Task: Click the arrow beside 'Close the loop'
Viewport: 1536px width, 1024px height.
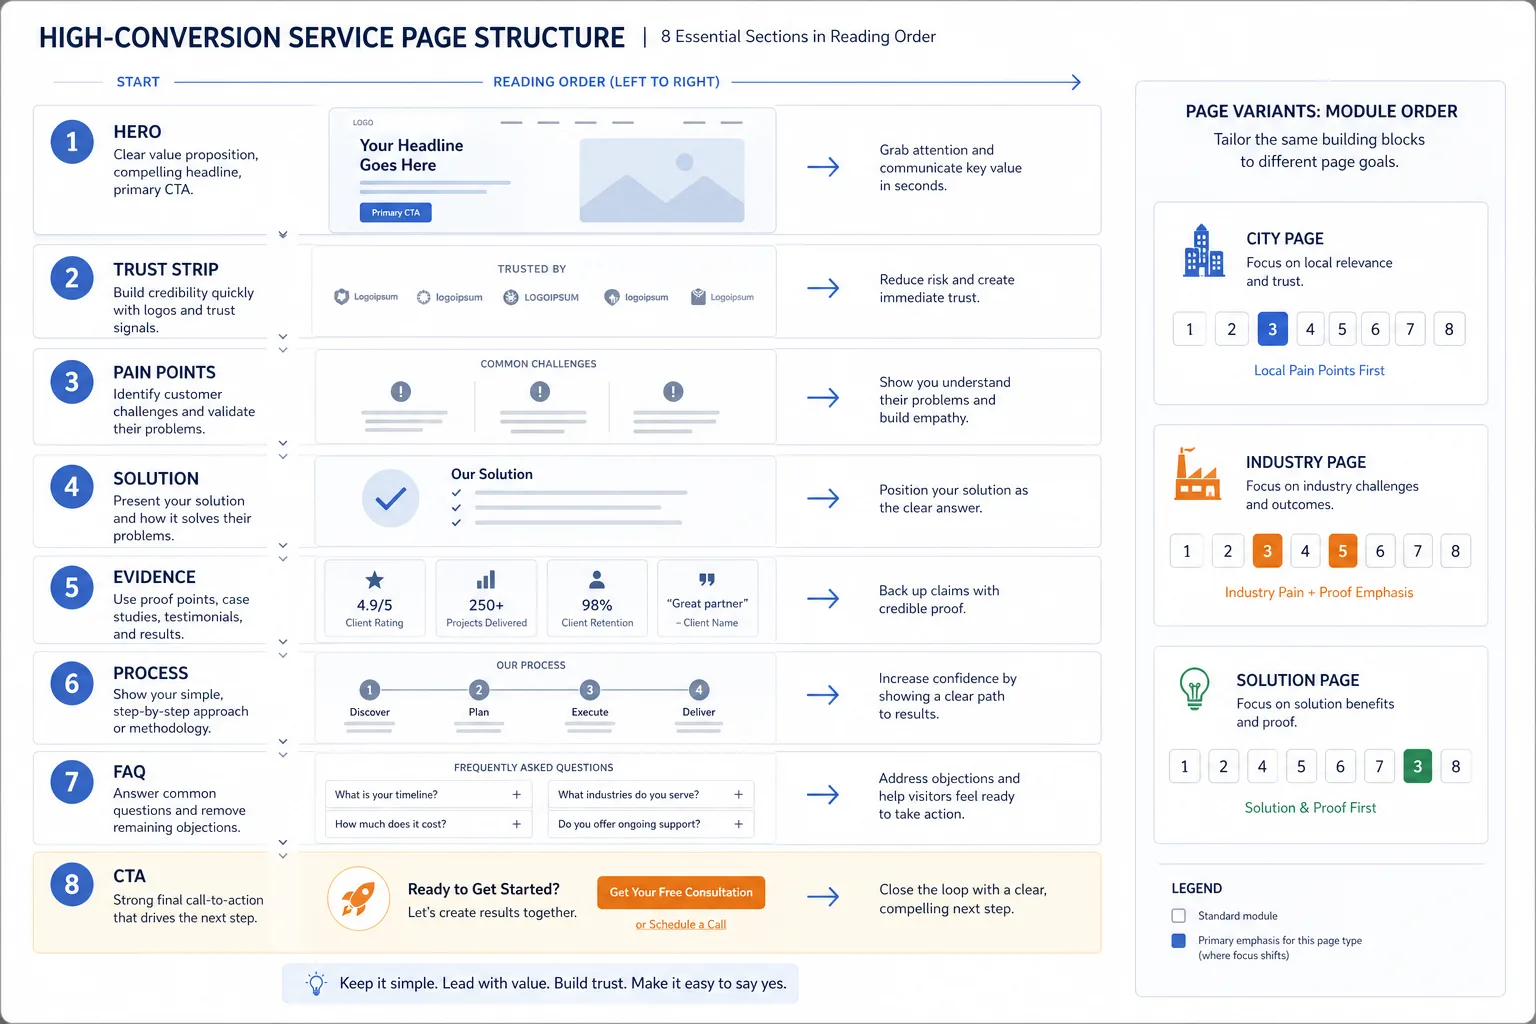Action: (x=823, y=897)
